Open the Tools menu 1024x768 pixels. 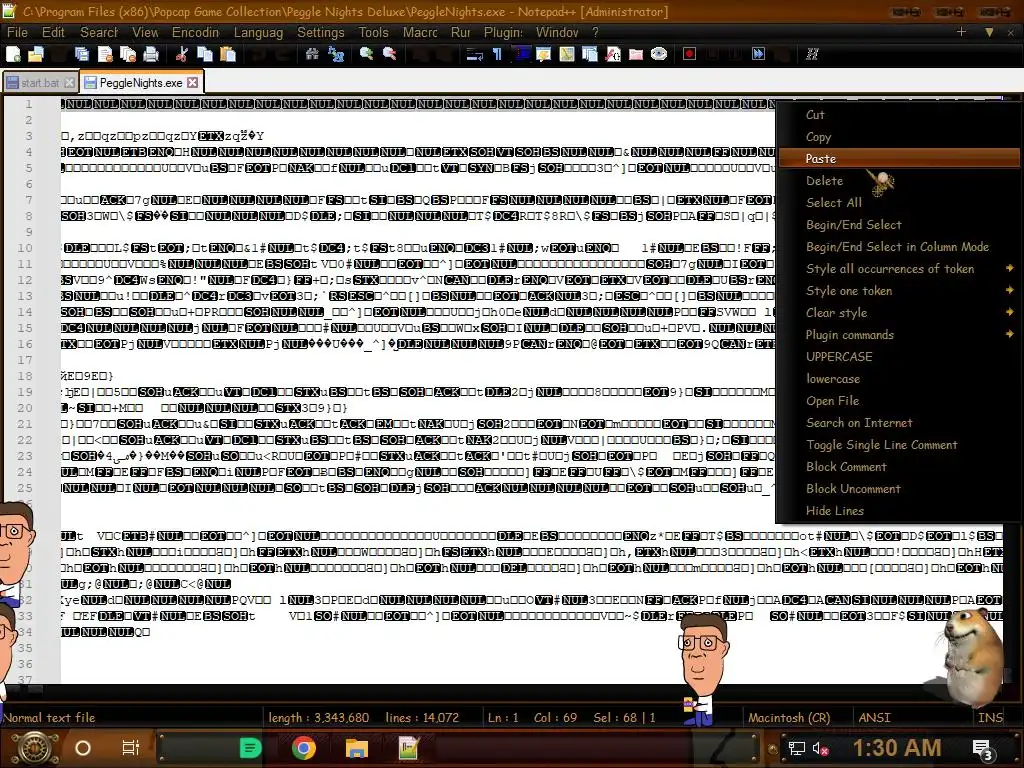click(x=374, y=32)
